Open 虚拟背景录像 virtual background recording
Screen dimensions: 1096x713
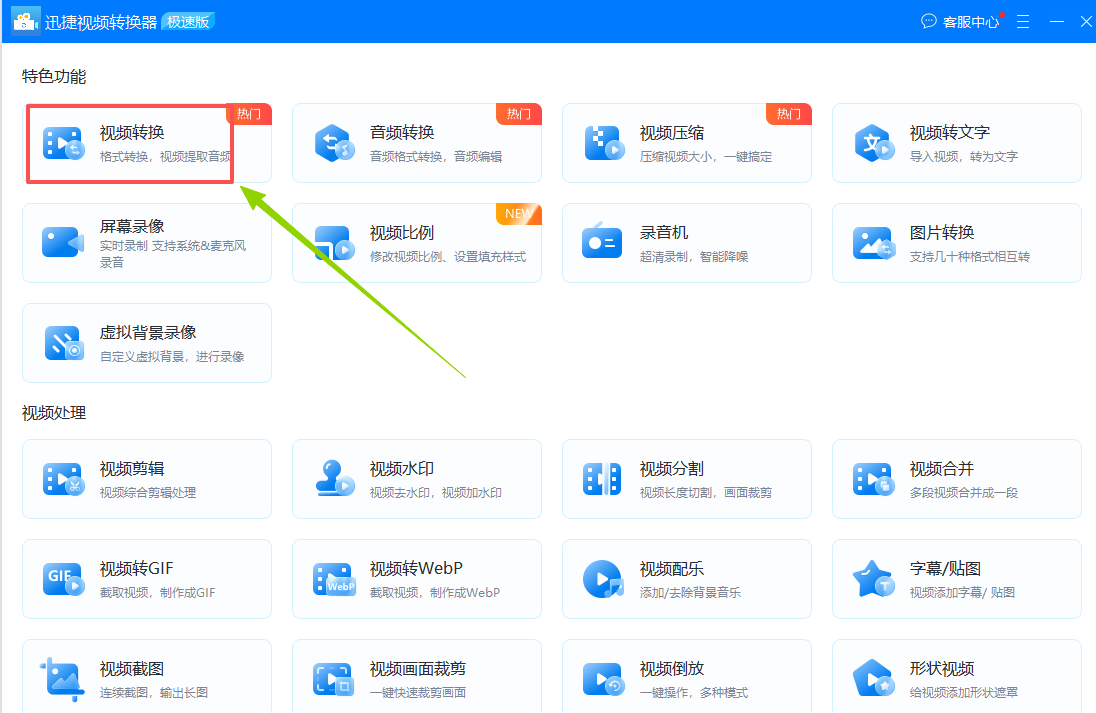[146, 342]
